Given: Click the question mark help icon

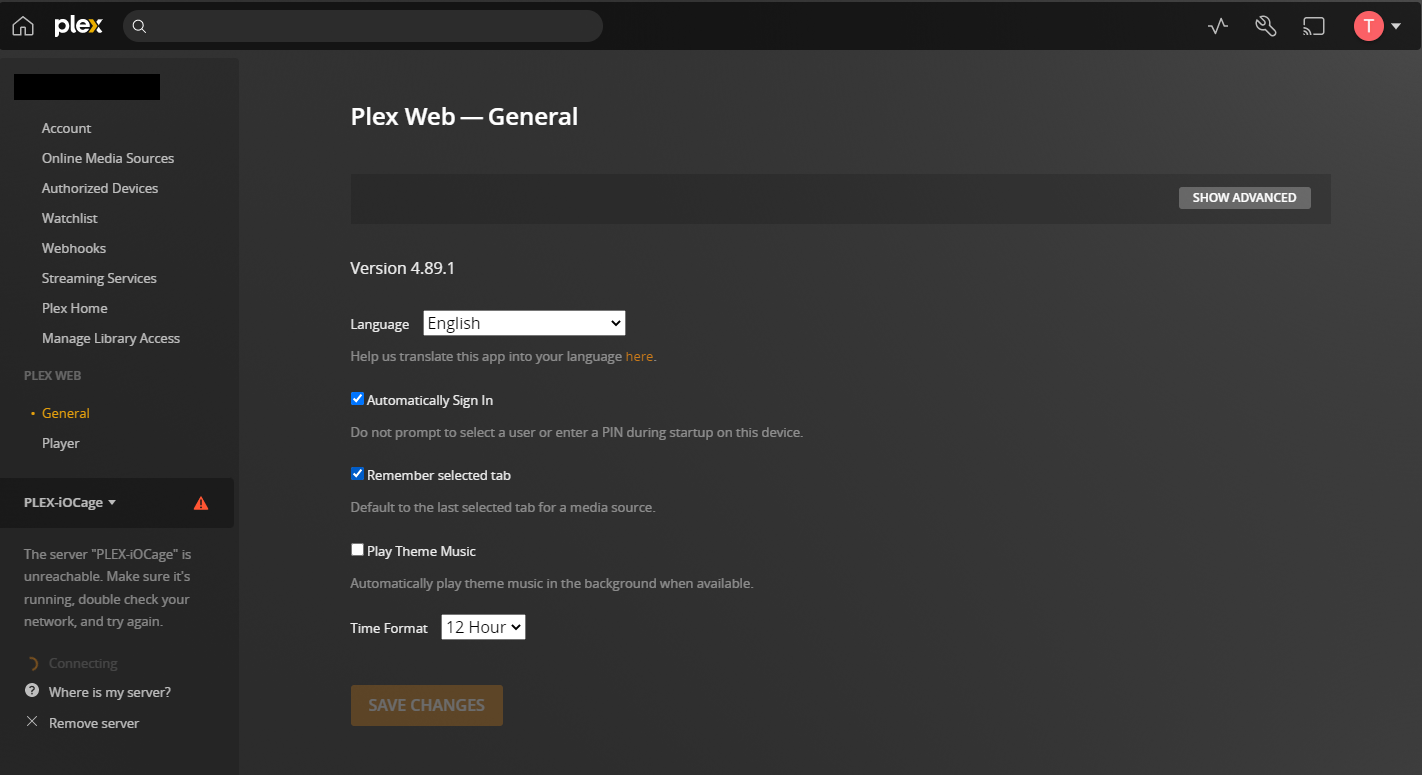Looking at the screenshot, I should tap(32, 691).
